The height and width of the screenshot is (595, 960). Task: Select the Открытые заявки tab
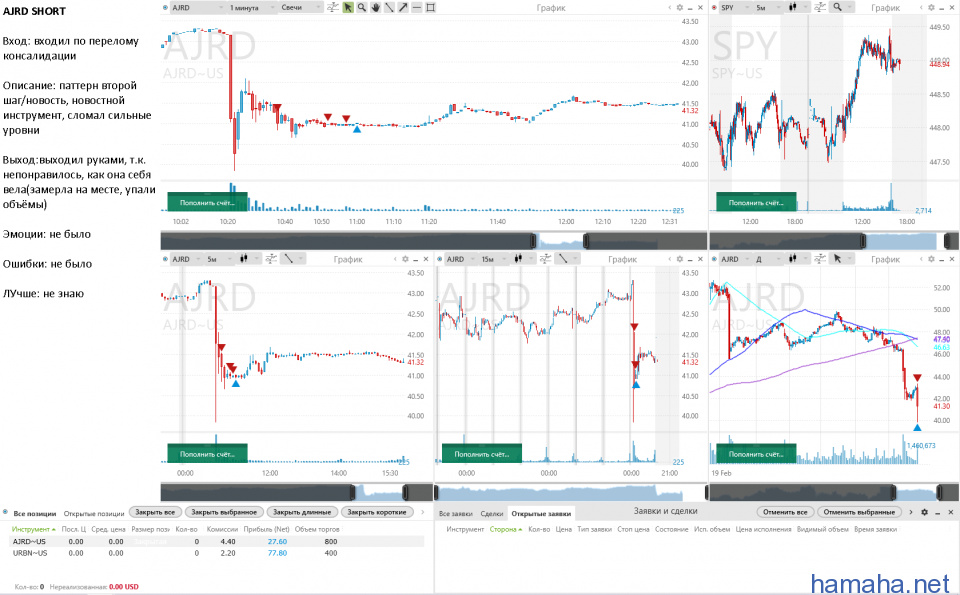pos(541,513)
